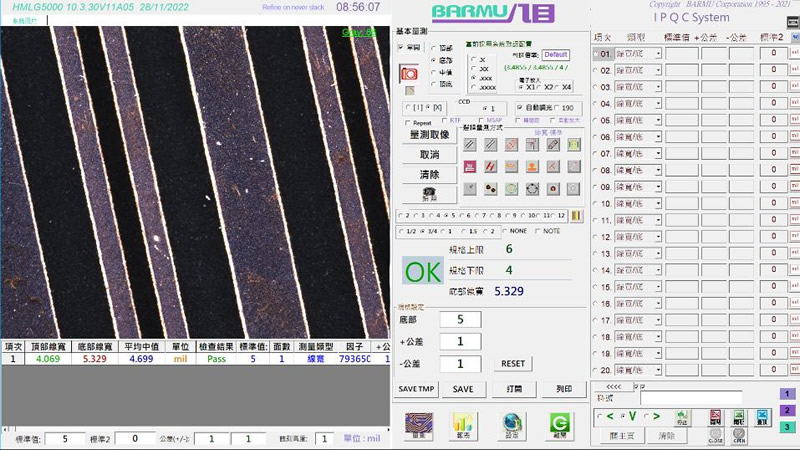The width and height of the screenshot is (800, 450).
Task: Open the type dropdown in row 01
Action: 658,54
